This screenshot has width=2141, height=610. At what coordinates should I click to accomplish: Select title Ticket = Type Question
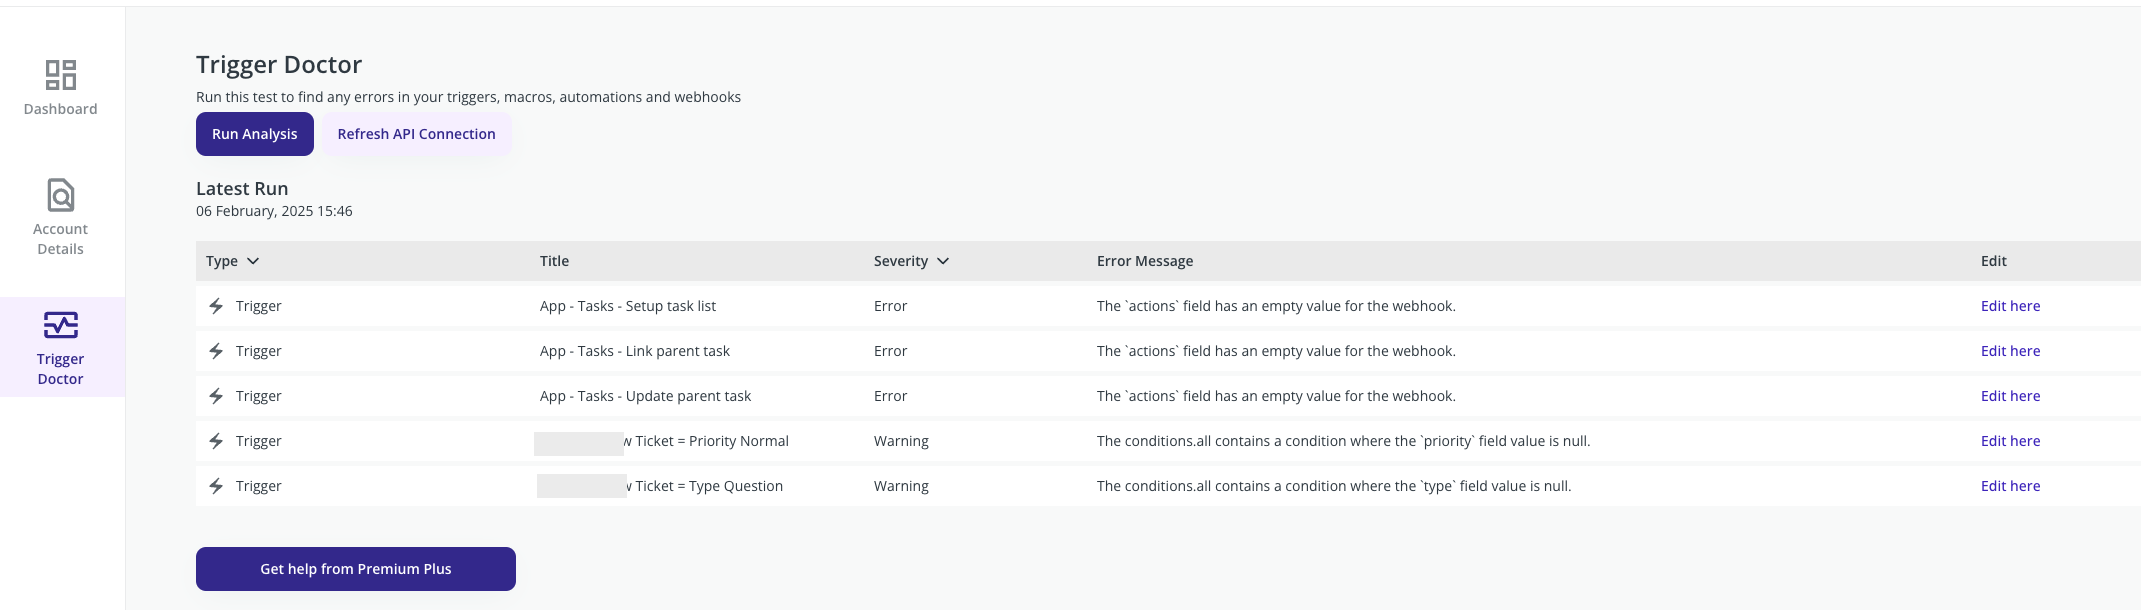pos(709,486)
